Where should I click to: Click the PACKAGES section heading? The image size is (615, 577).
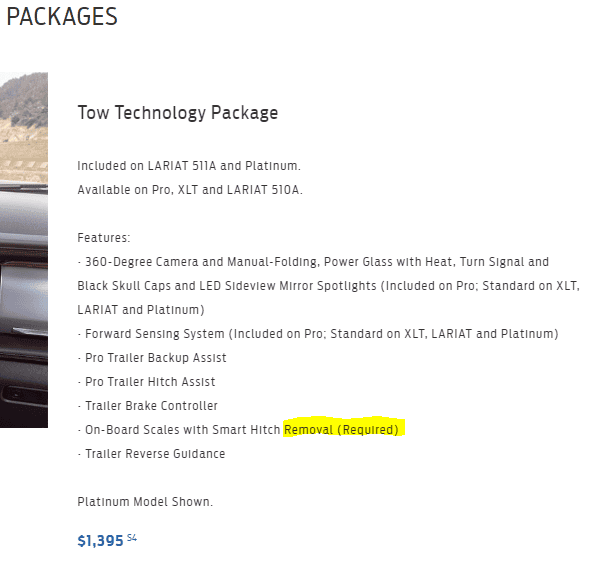click(x=62, y=17)
